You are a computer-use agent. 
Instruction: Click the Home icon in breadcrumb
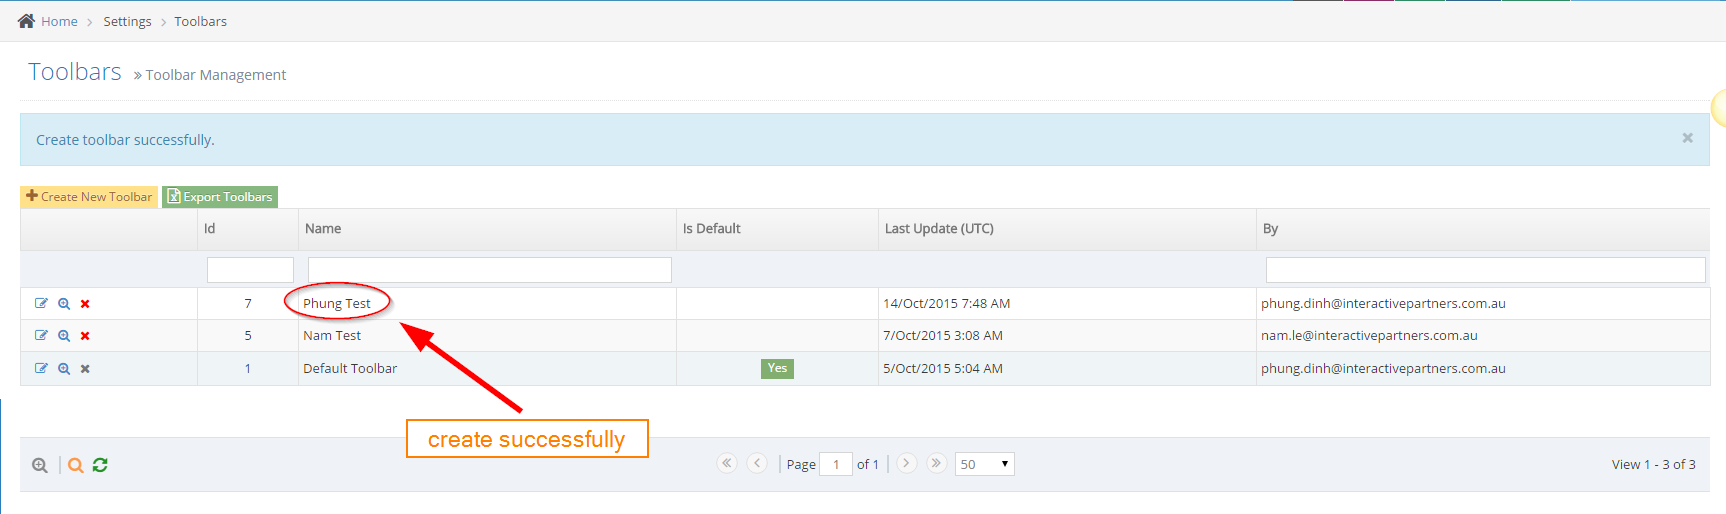tap(27, 21)
